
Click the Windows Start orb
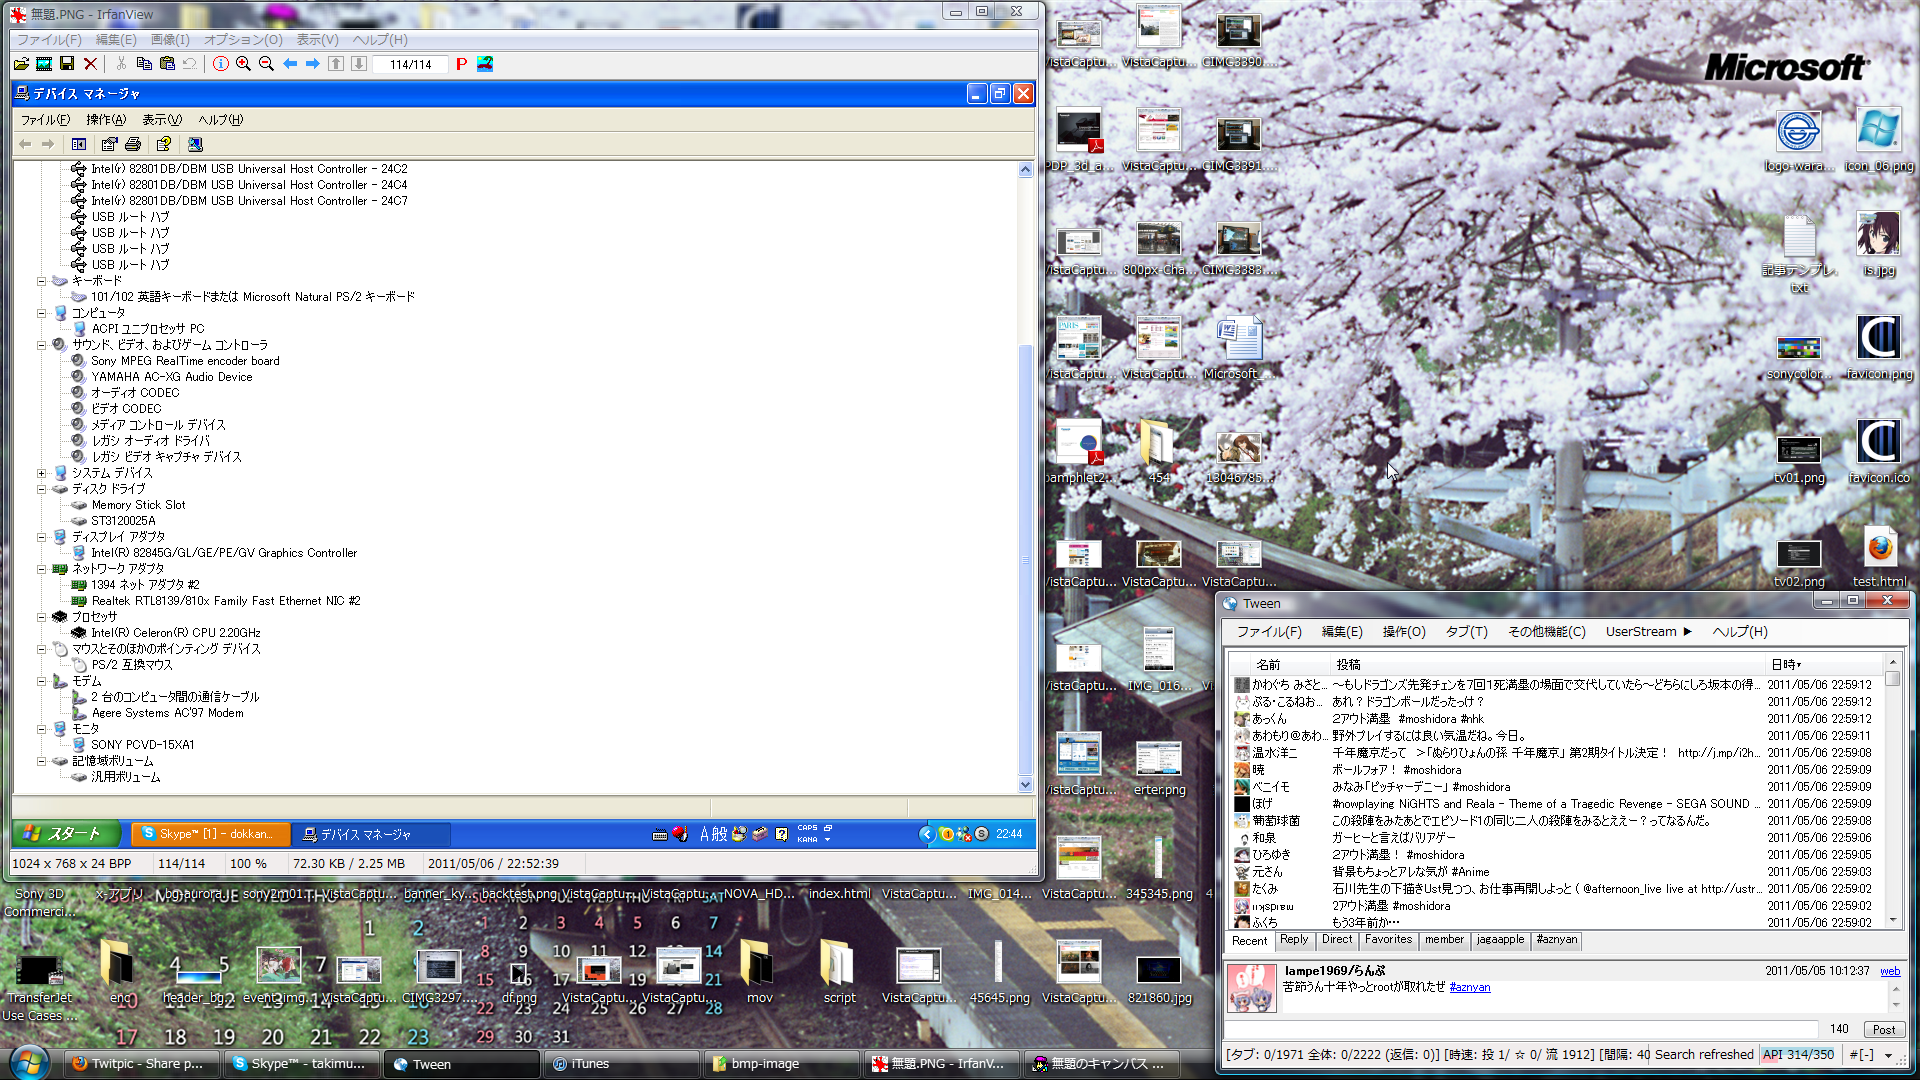click(x=29, y=1062)
